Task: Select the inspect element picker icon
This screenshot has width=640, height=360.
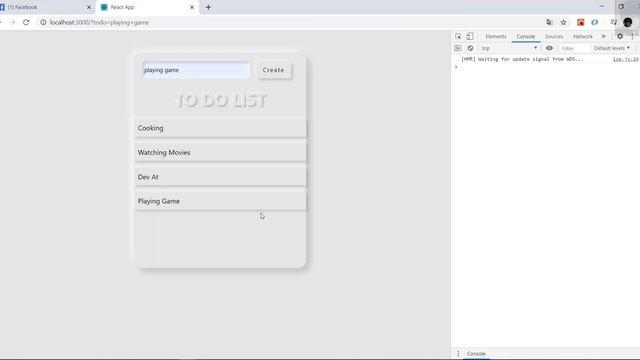Action: point(458,36)
